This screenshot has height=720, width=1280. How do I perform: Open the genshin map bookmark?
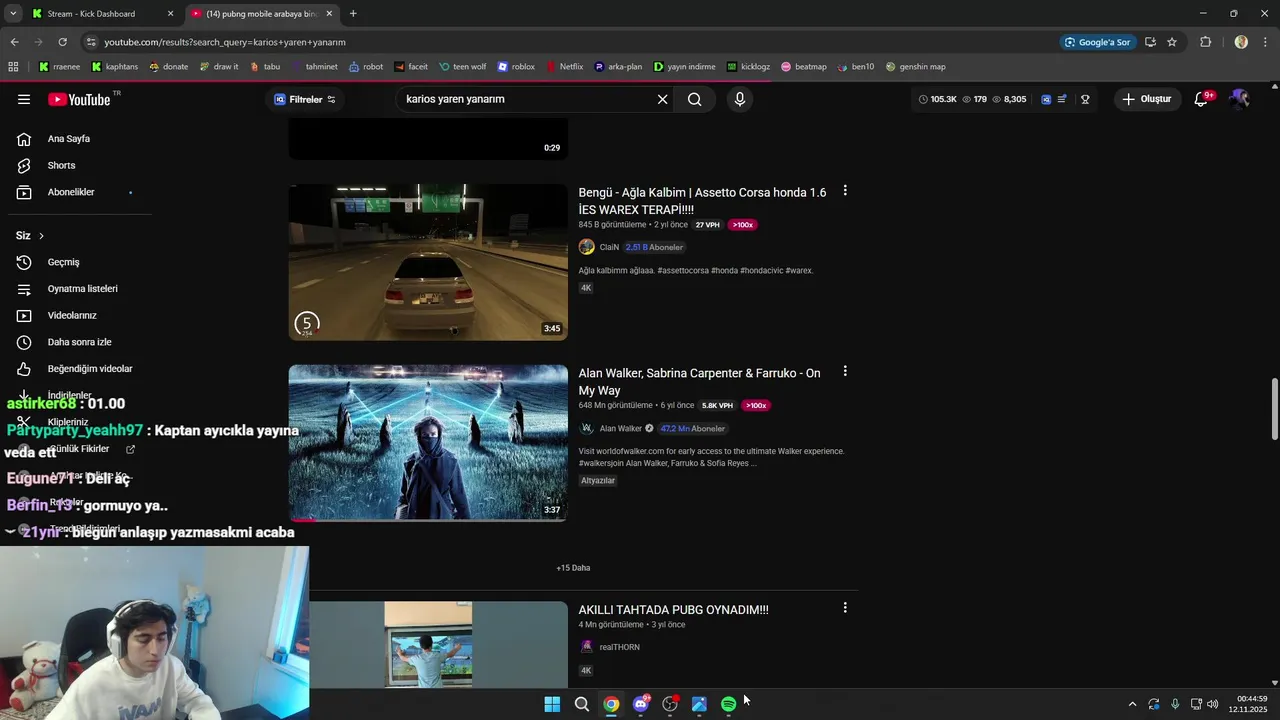915,67
